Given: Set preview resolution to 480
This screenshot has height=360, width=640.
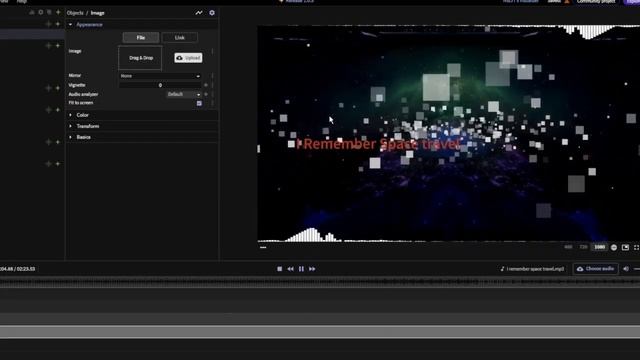Looking at the screenshot, I should point(568,247).
